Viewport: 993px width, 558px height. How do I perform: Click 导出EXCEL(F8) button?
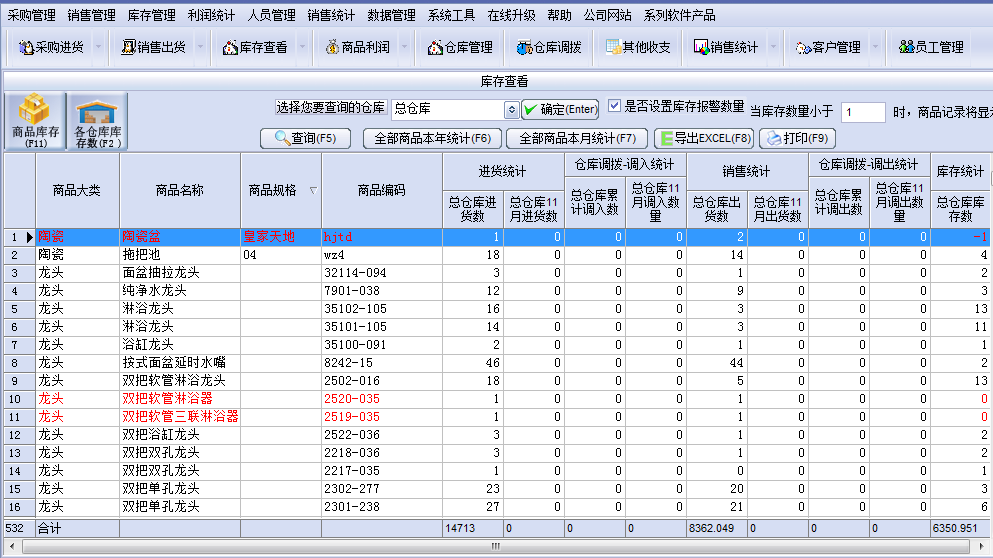tap(703, 138)
